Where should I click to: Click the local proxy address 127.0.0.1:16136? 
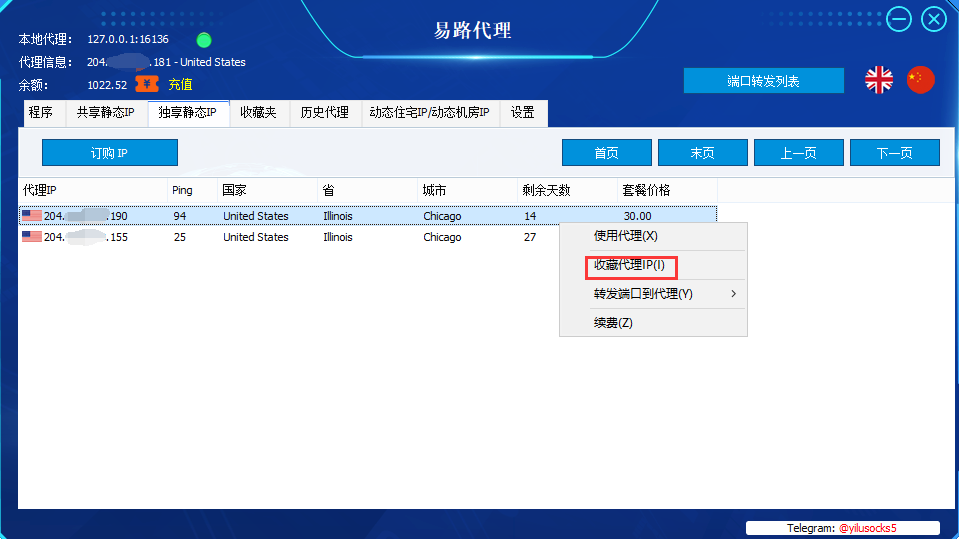tap(128, 39)
